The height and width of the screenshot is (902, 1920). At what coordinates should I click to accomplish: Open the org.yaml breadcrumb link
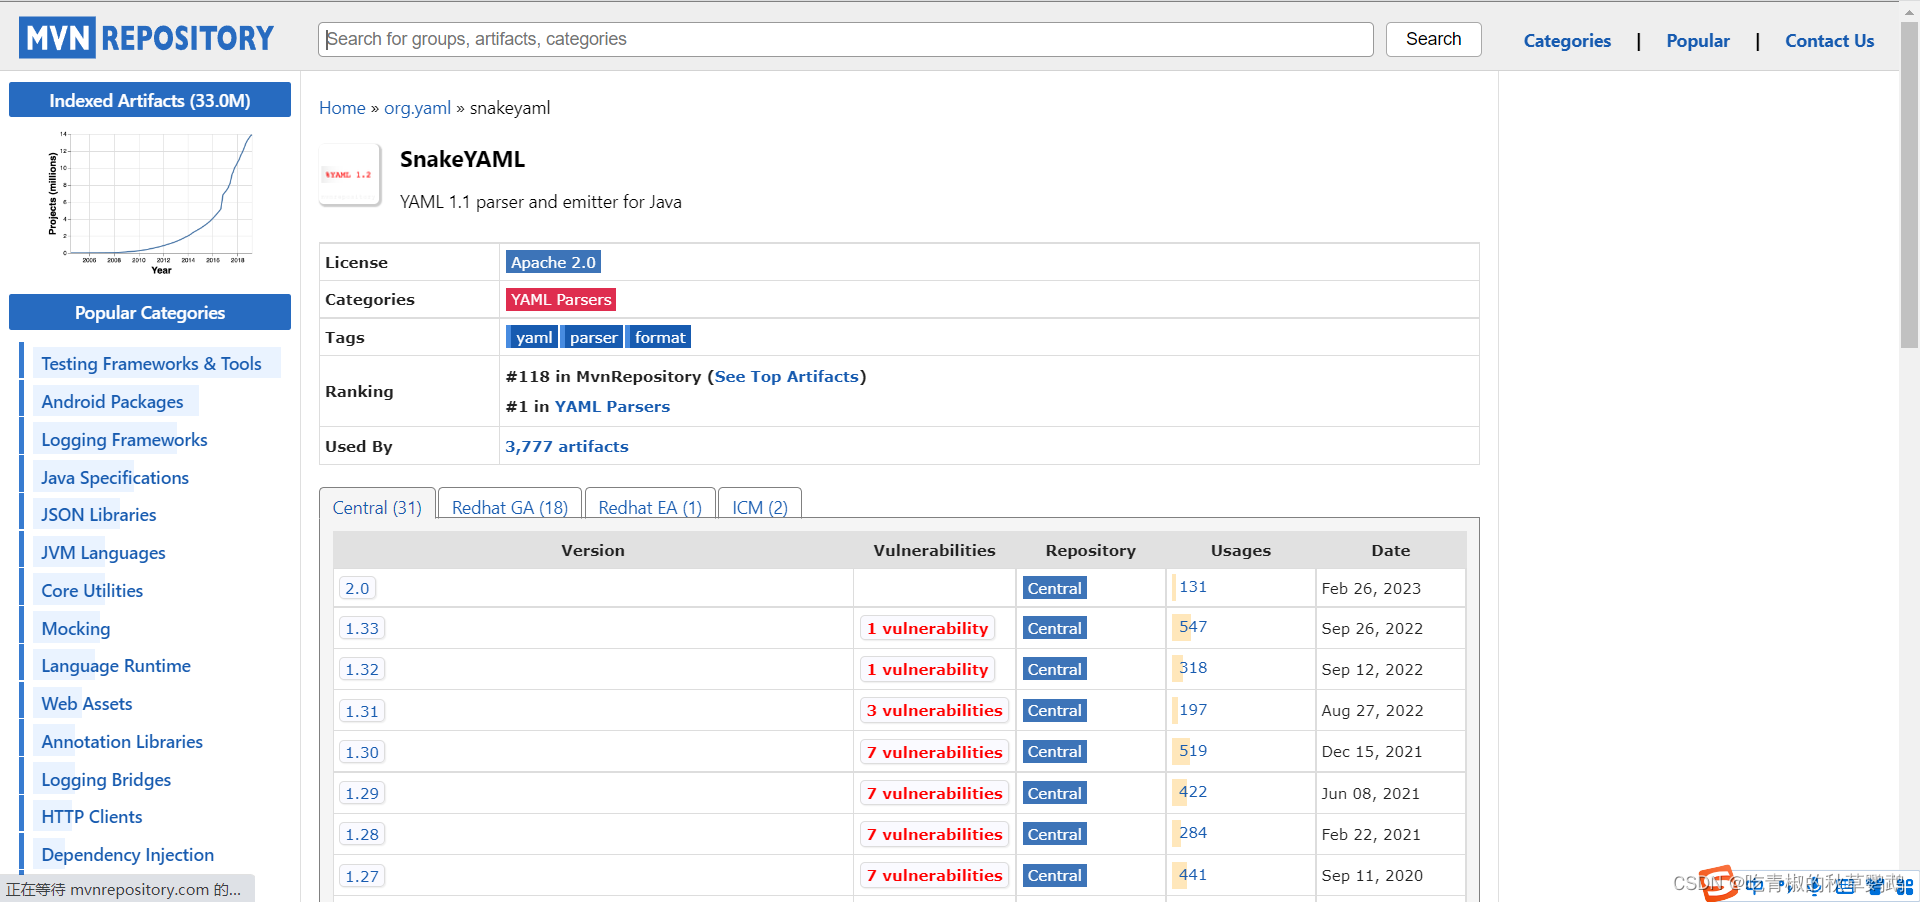point(417,108)
